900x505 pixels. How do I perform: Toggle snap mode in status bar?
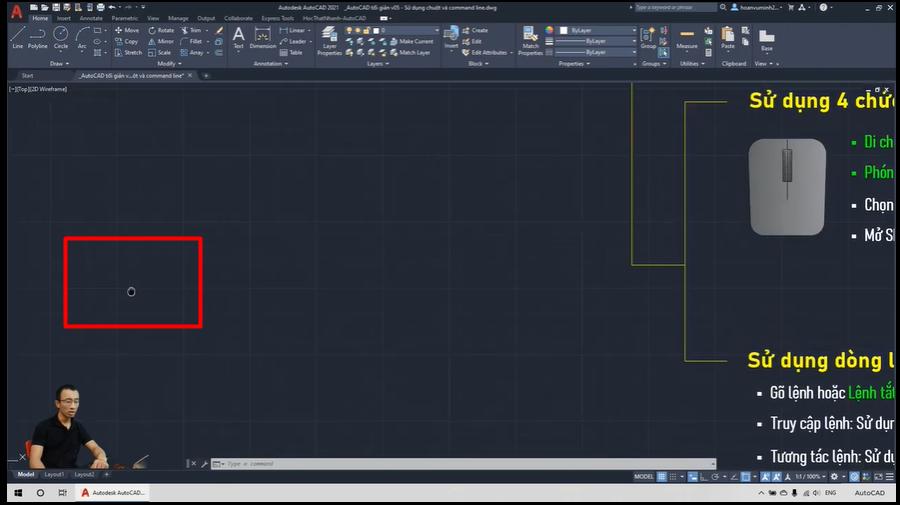(673, 476)
